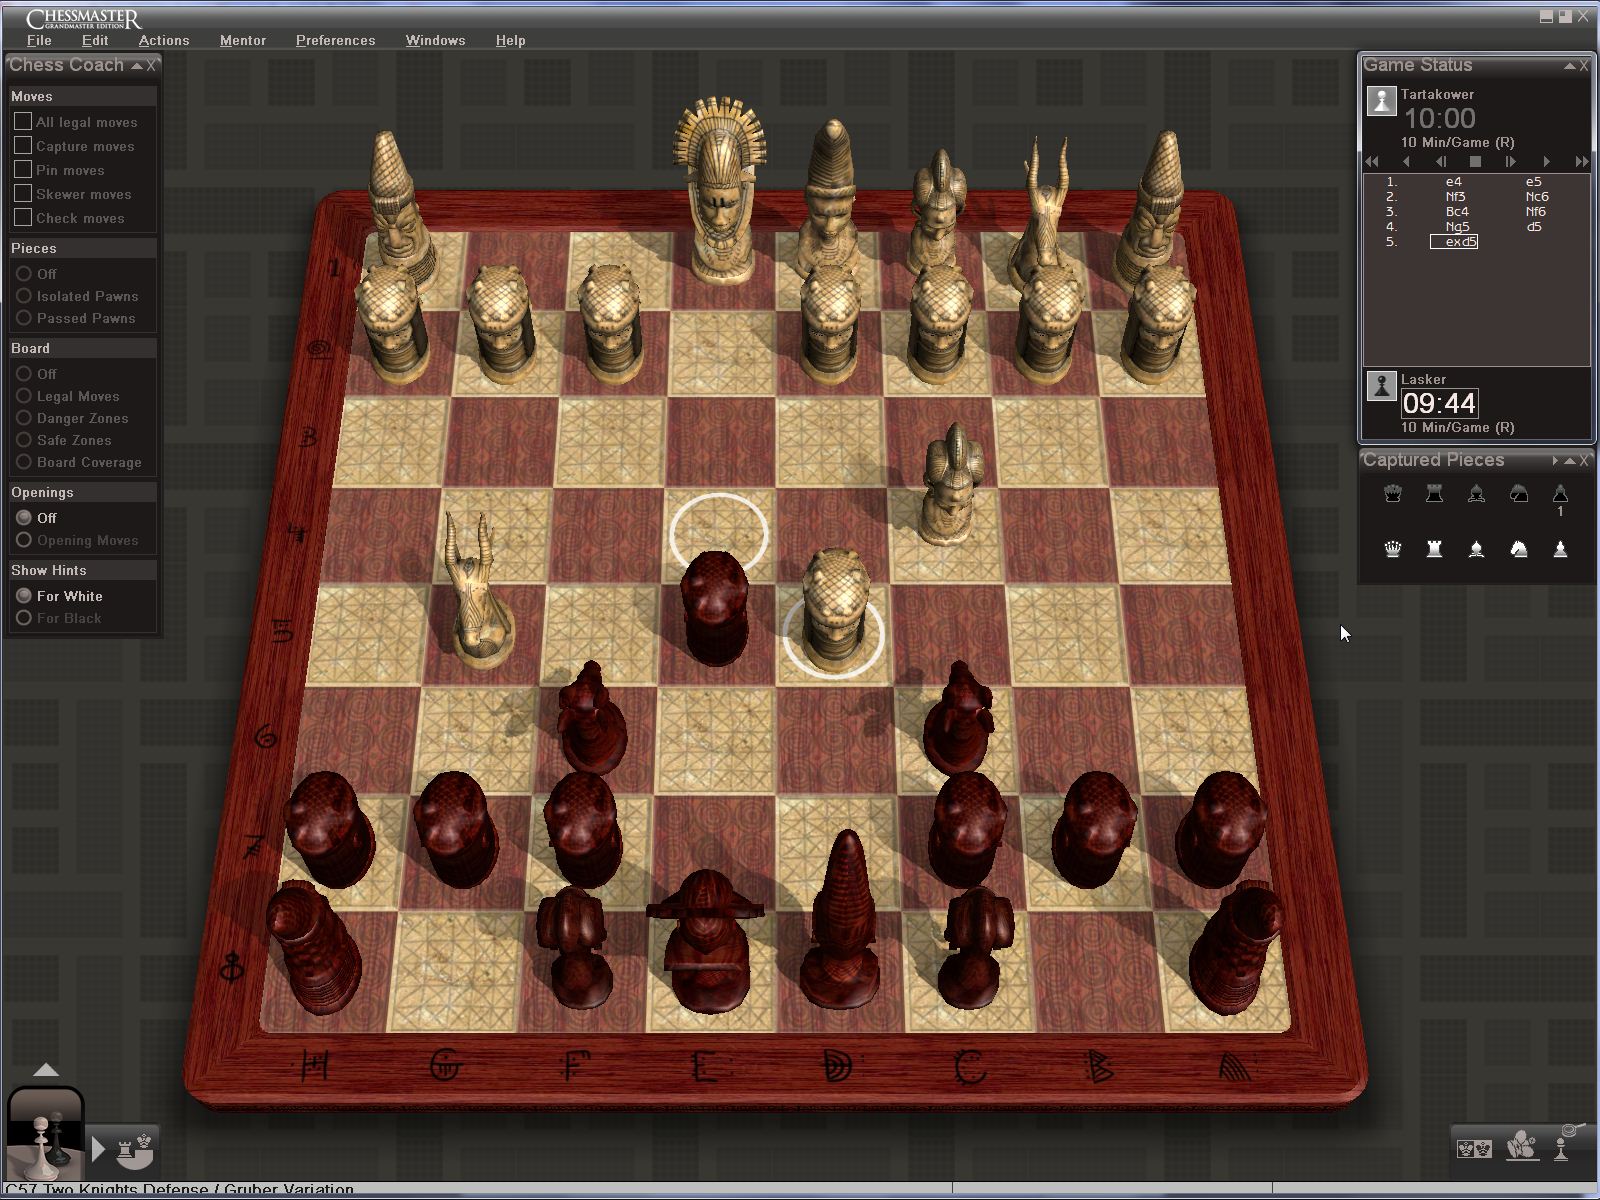1600x1200 pixels.
Task: Open the Windows menu
Action: pos(435,40)
